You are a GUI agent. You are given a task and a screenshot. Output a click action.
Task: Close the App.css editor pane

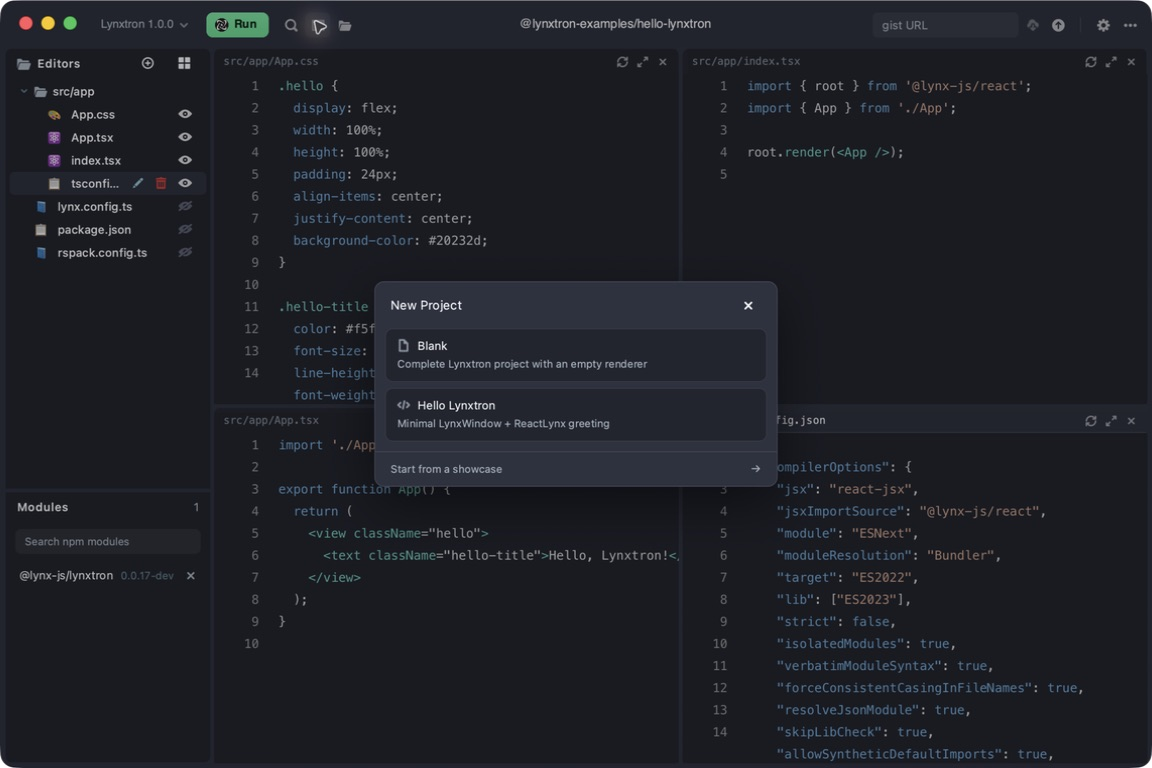pyautogui.click(x=663, y=62)
